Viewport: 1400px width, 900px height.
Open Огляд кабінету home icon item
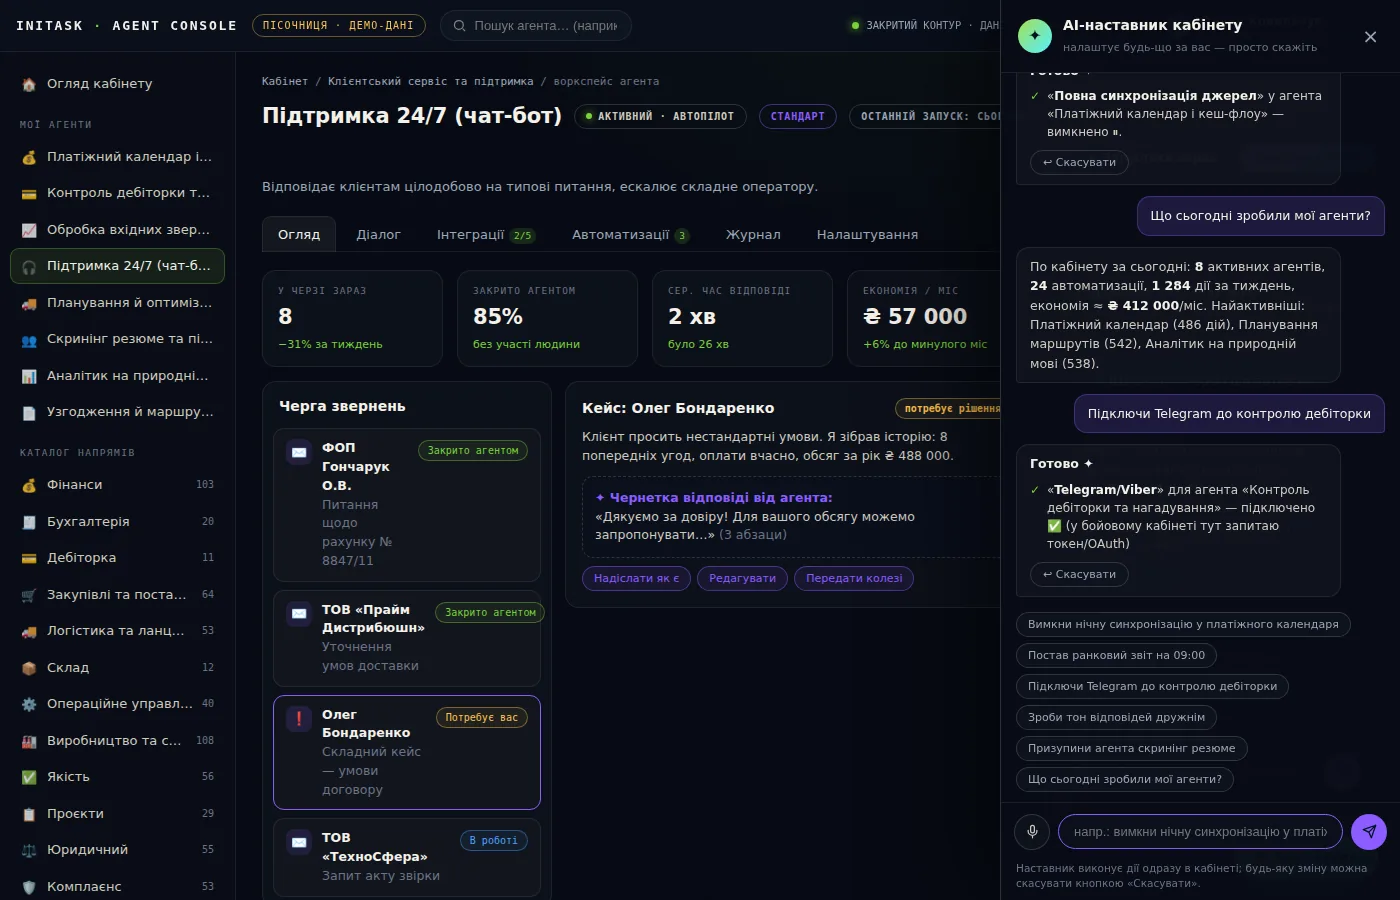(x=117, y=84)
